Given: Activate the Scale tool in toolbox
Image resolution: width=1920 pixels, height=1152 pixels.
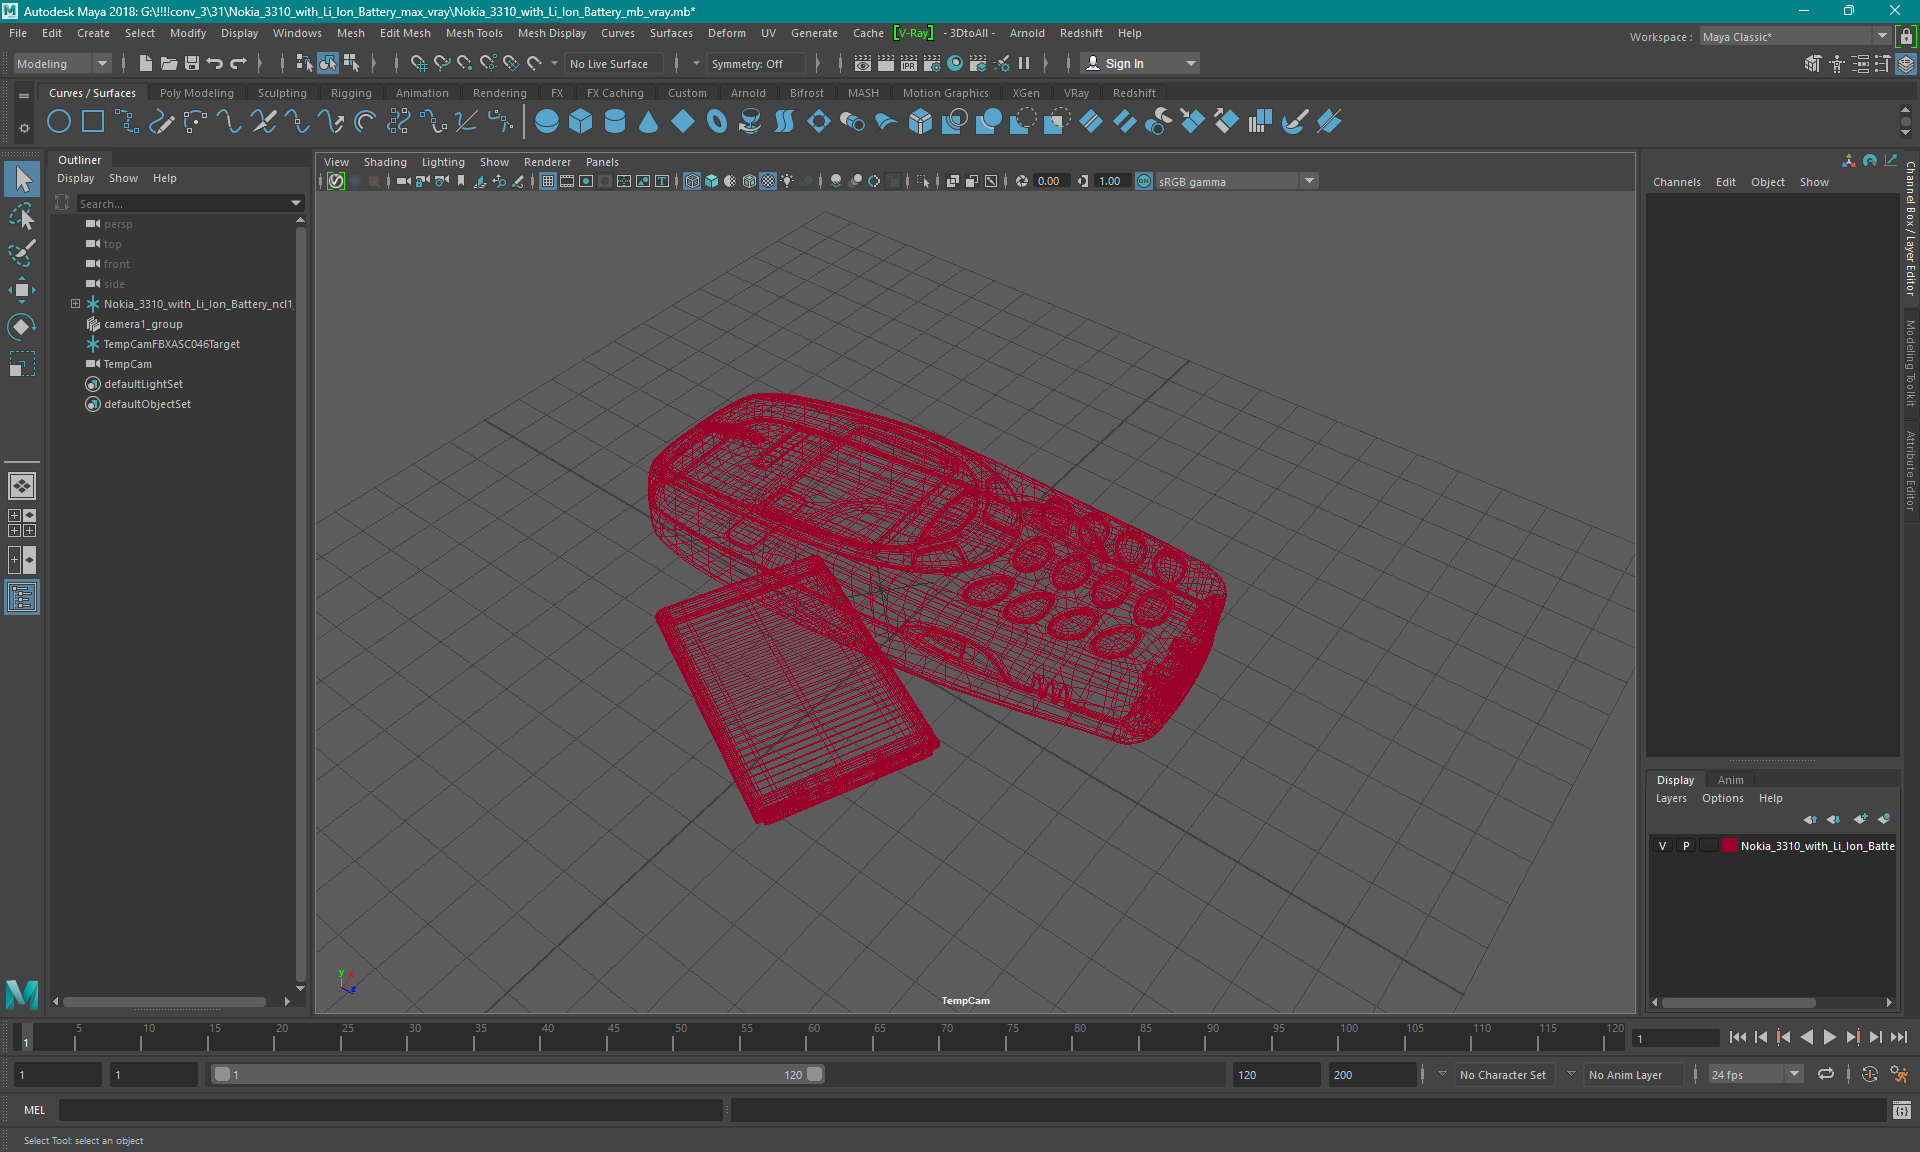Looking at the screenshot, I should pos(22,364).
